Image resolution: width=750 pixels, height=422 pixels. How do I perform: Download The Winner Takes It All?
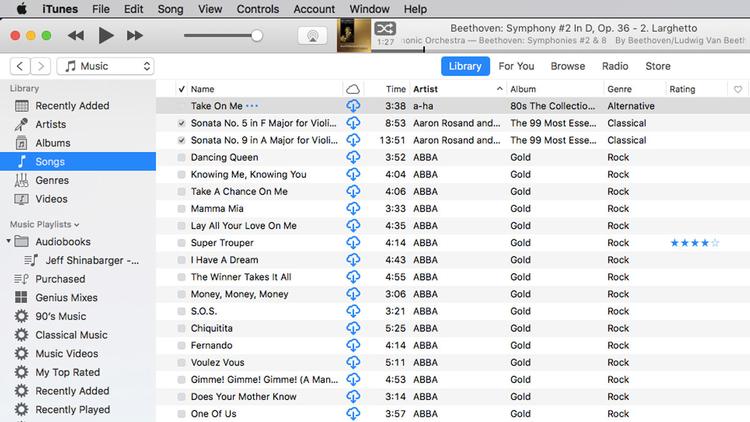[x=353, y=277]
